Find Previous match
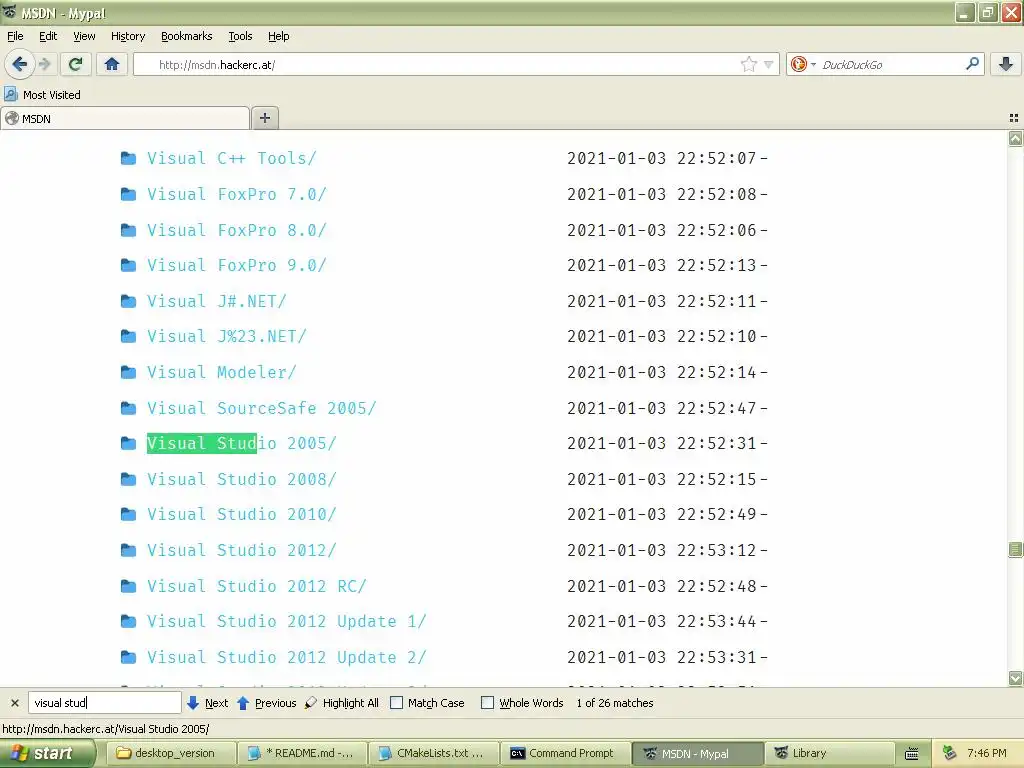This screenshot has width=1024, height=768. click(x=266, y=703)
